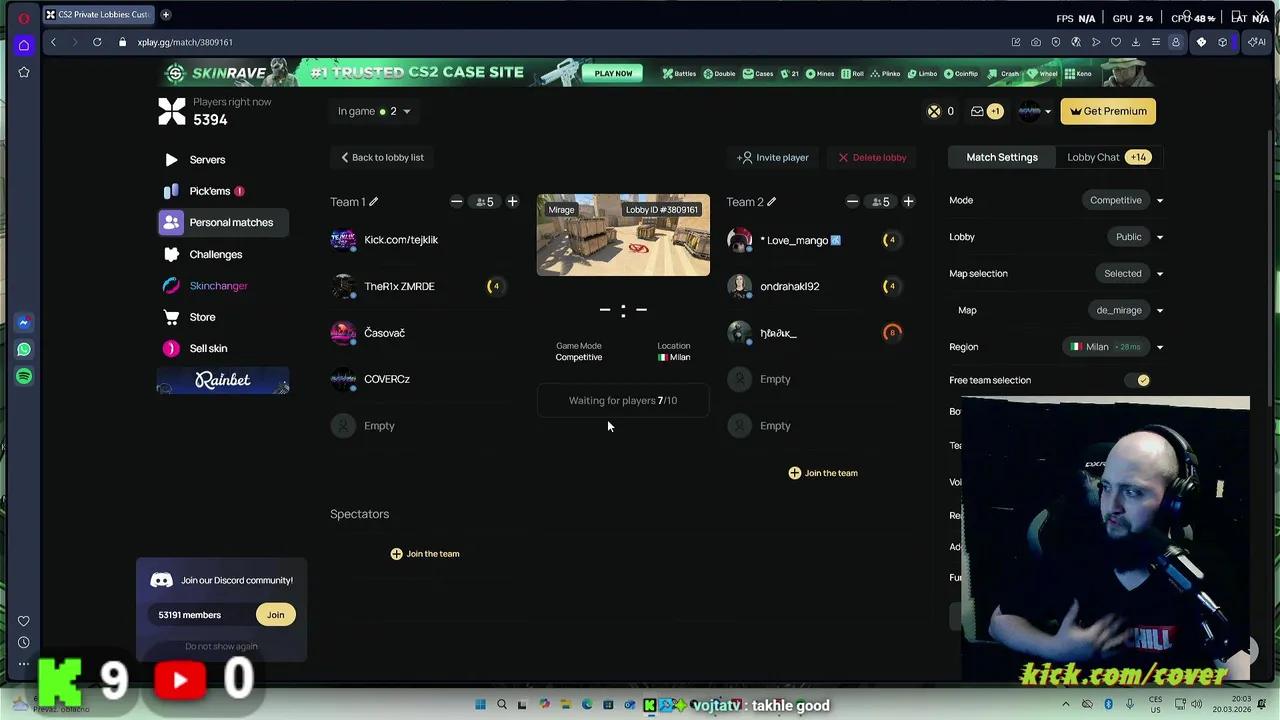Screen dimensions: 1280x720
Task: Add page to favorites heart icon
Action: tap(1116, 42)
